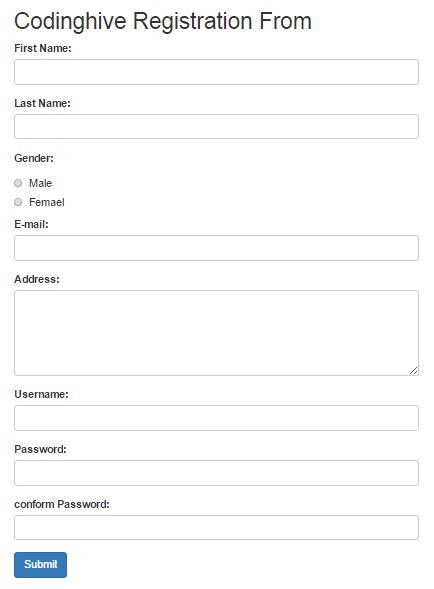434x589 pixels.
Task: Click the Username label
Action: [x=41, y=394]
